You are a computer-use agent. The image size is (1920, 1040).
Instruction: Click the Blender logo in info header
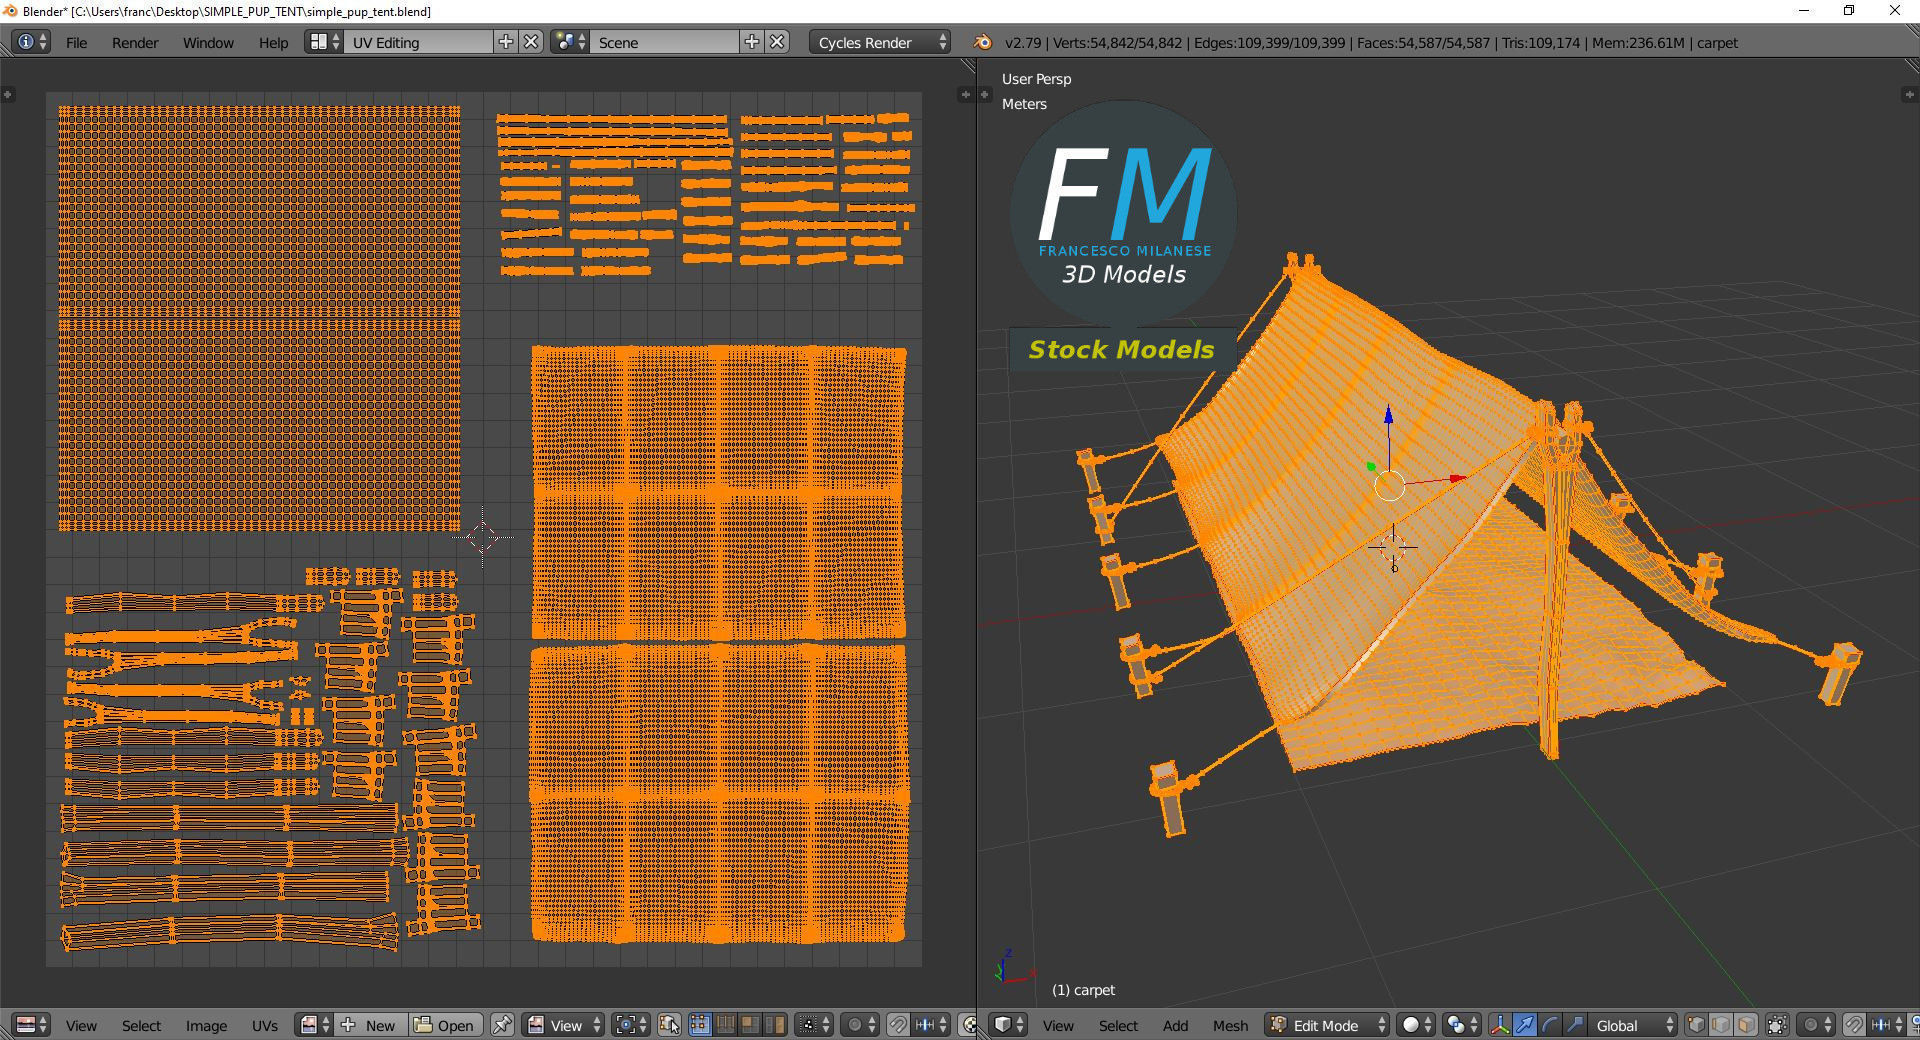[983, 42]
